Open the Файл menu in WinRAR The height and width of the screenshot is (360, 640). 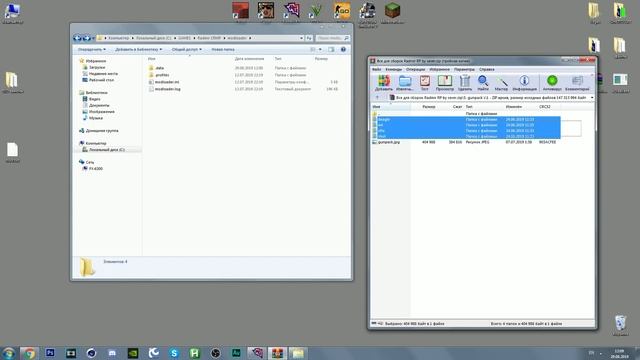pyautogui.click(x=376, y=69)
